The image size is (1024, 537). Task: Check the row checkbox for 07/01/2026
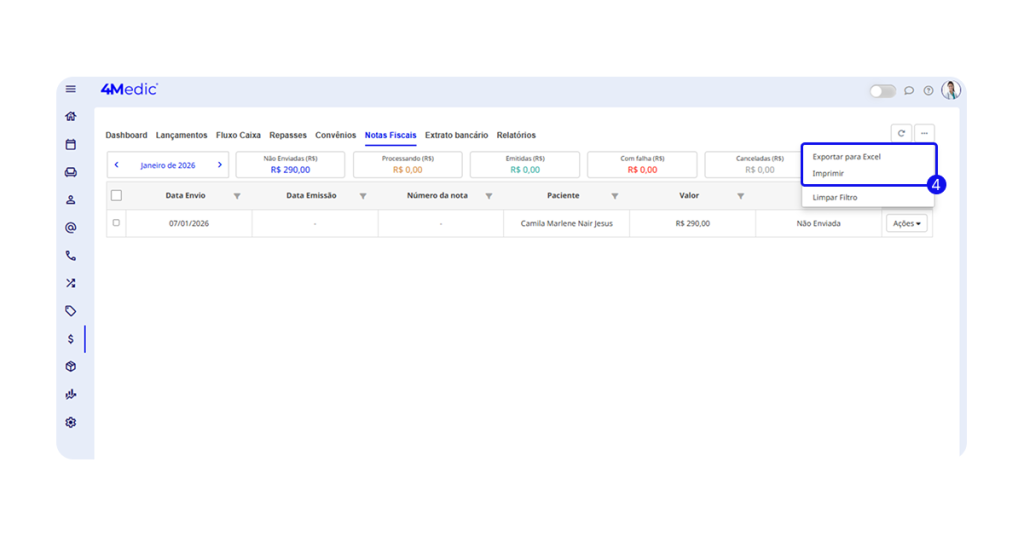[116, 223]
